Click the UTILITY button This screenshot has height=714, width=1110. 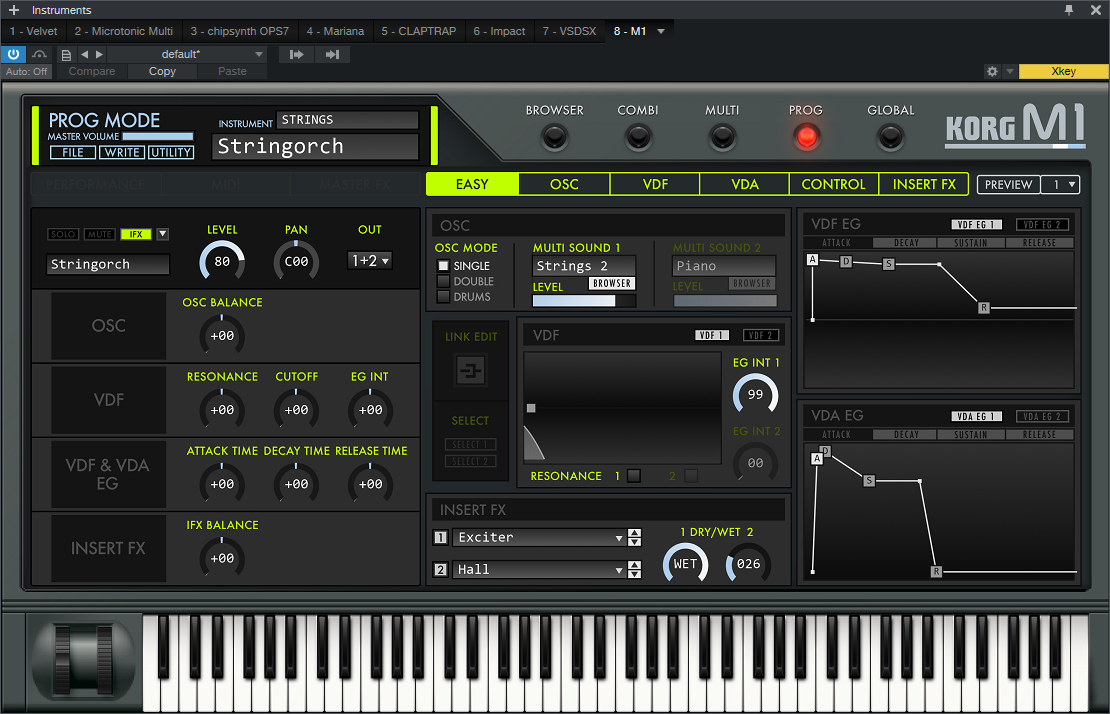[171, 152]
